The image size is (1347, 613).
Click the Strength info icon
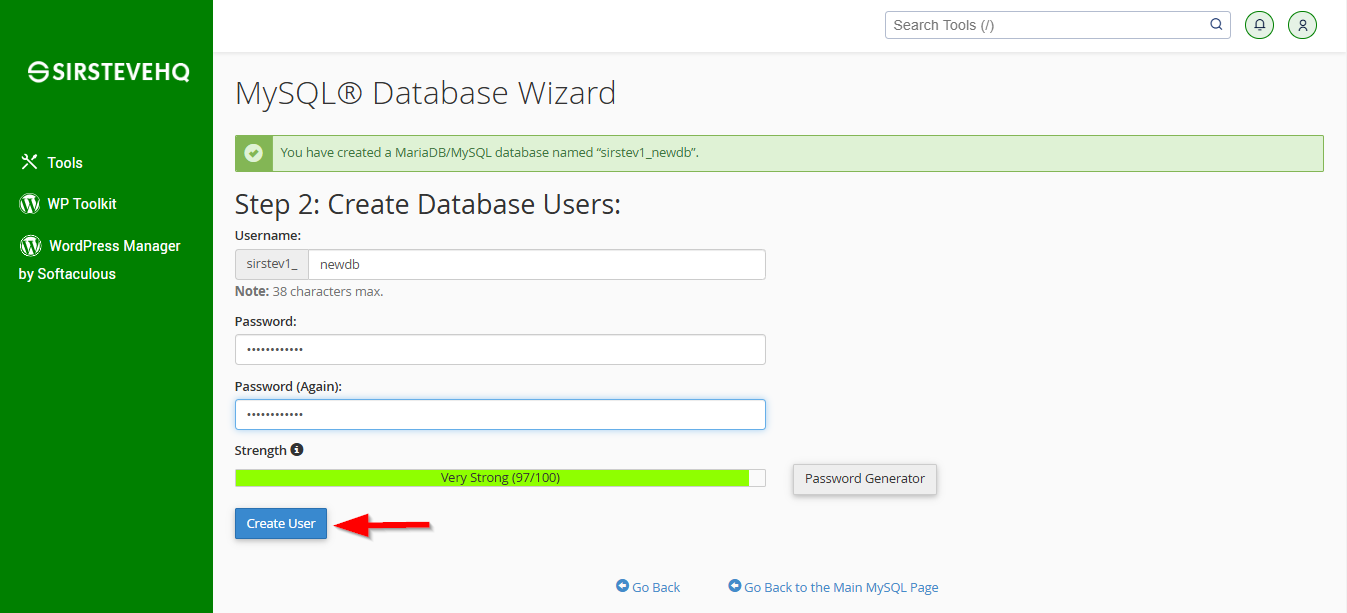297,450
